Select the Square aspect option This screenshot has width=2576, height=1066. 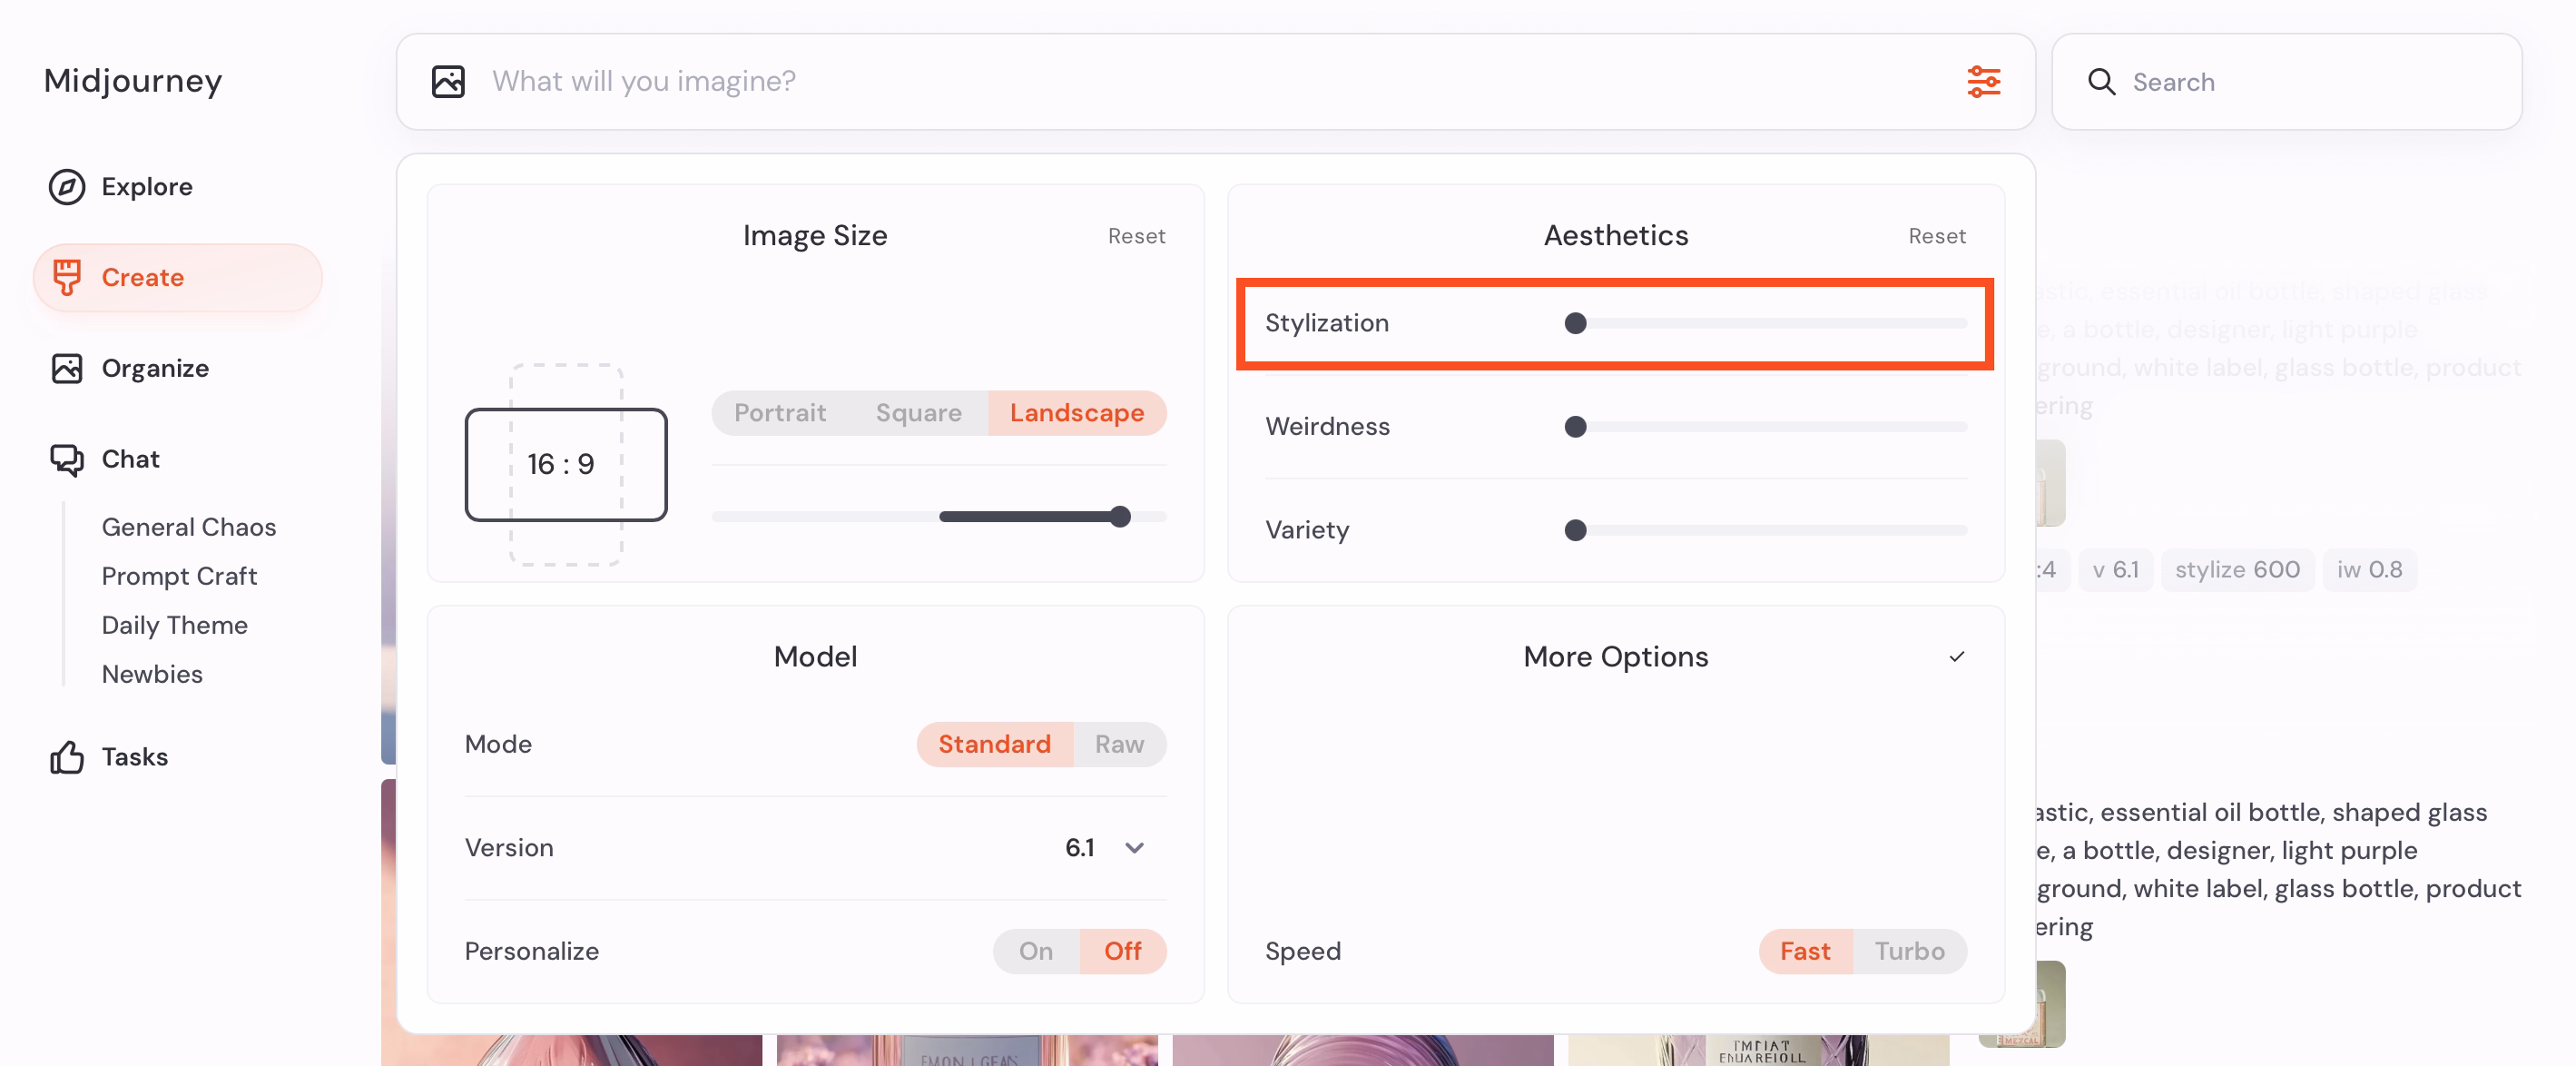click(917, 413)
